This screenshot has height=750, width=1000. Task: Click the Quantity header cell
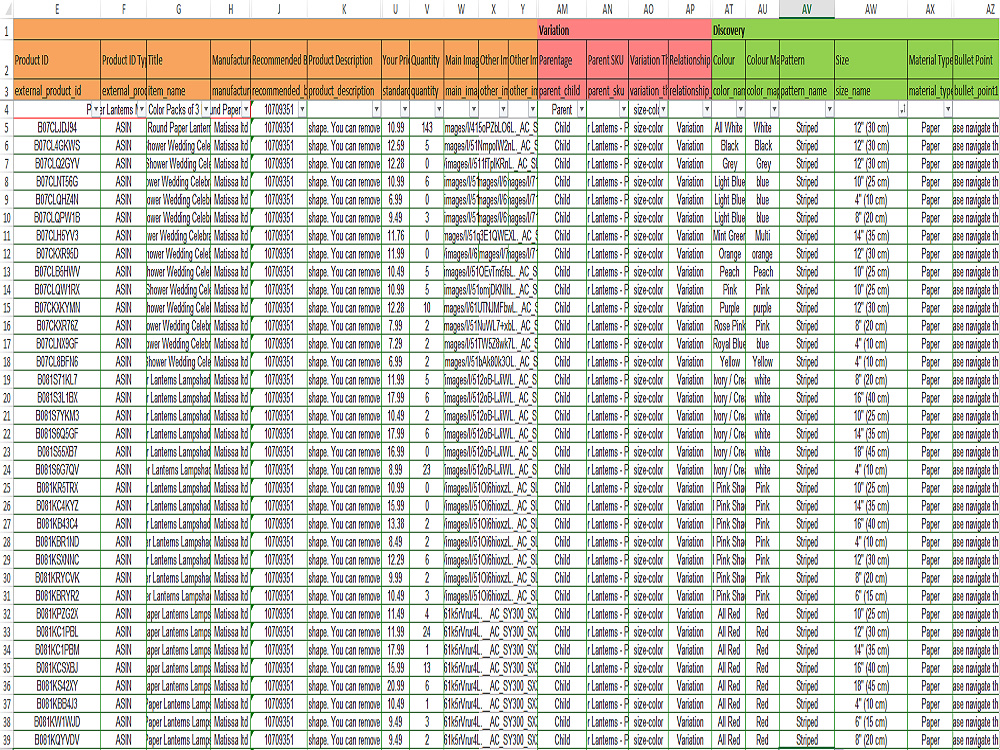[426, 61]
